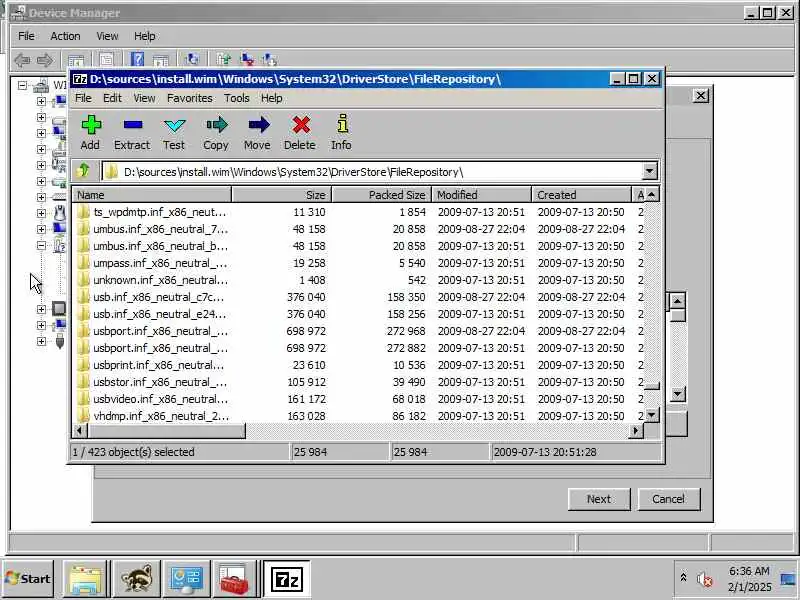Click Cancel button in wizard dialog
800x600 pixels.
tap(669, 499)
